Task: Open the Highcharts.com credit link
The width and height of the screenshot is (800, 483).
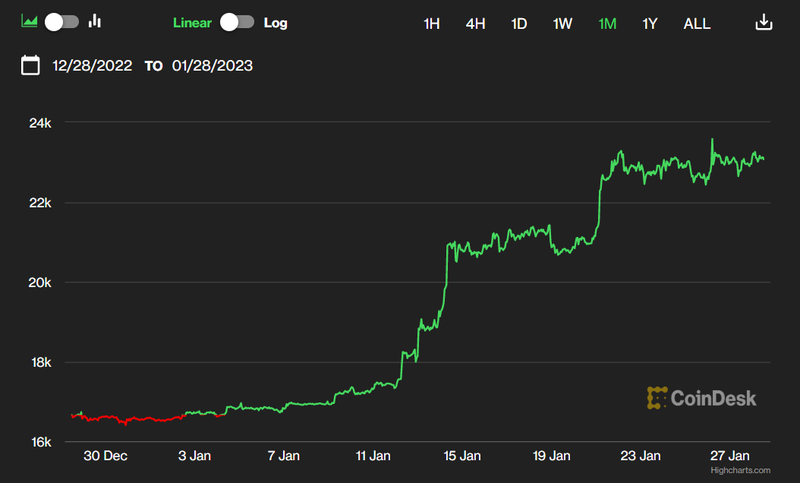Action: click(736, 469)
